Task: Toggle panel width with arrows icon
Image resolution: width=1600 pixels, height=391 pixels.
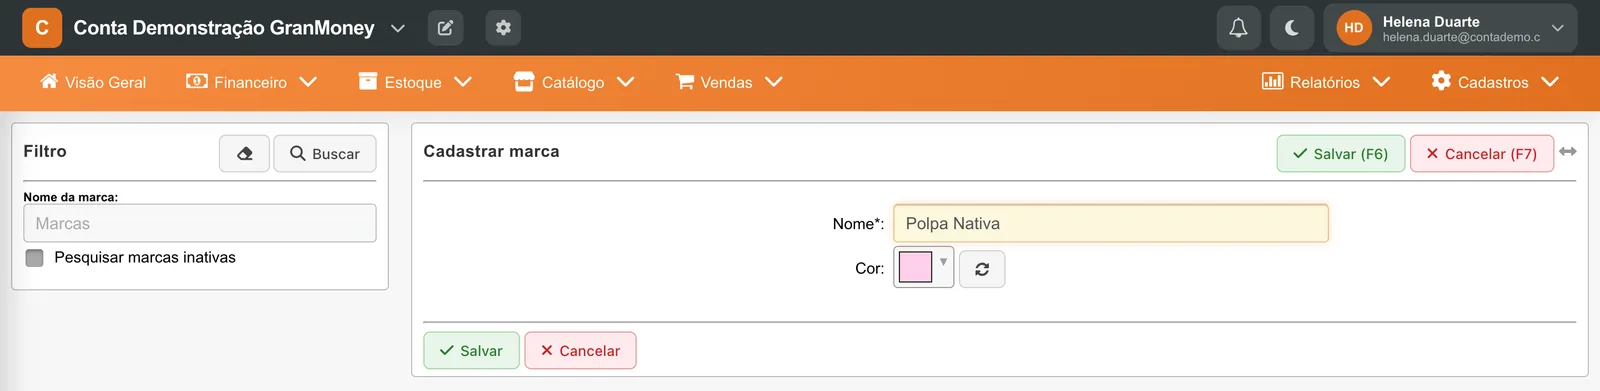Action: tap(1568, 152)
